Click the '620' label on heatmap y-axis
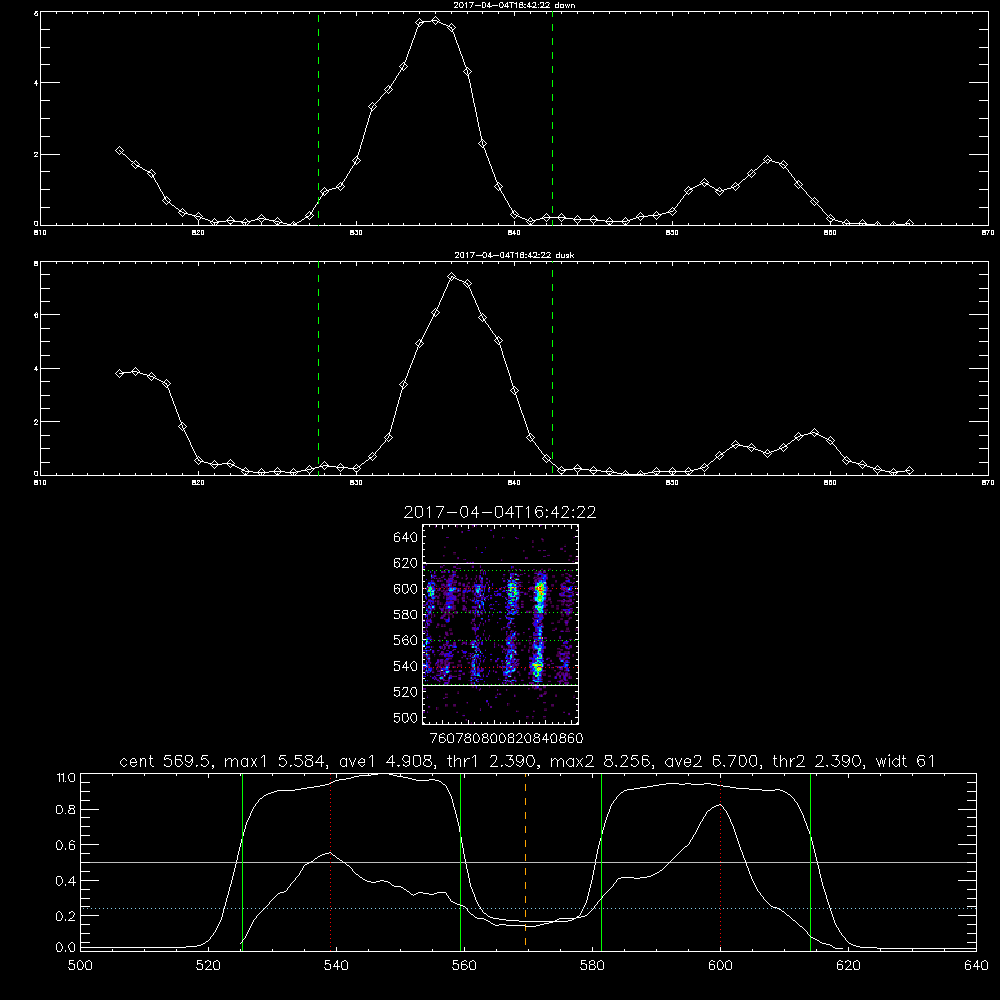This screenshot has width=1000, height=1000. point(406,563)
